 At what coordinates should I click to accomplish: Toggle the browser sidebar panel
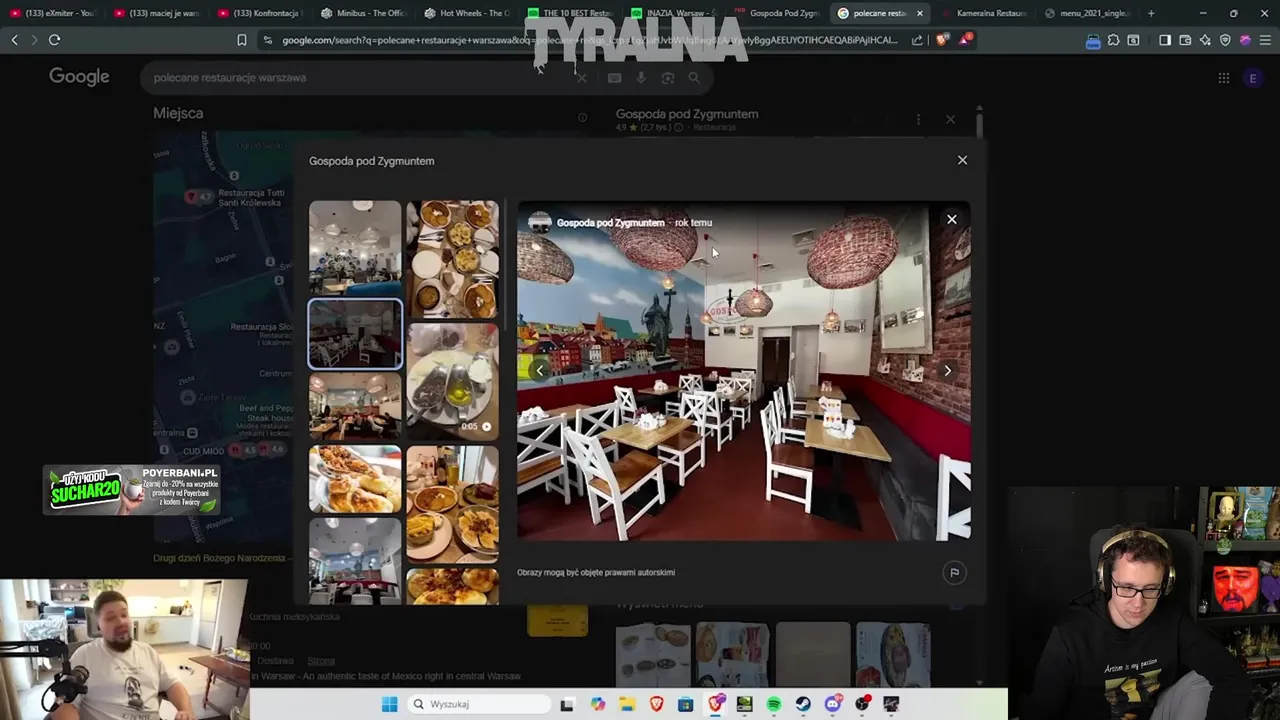coord(1165,40)
